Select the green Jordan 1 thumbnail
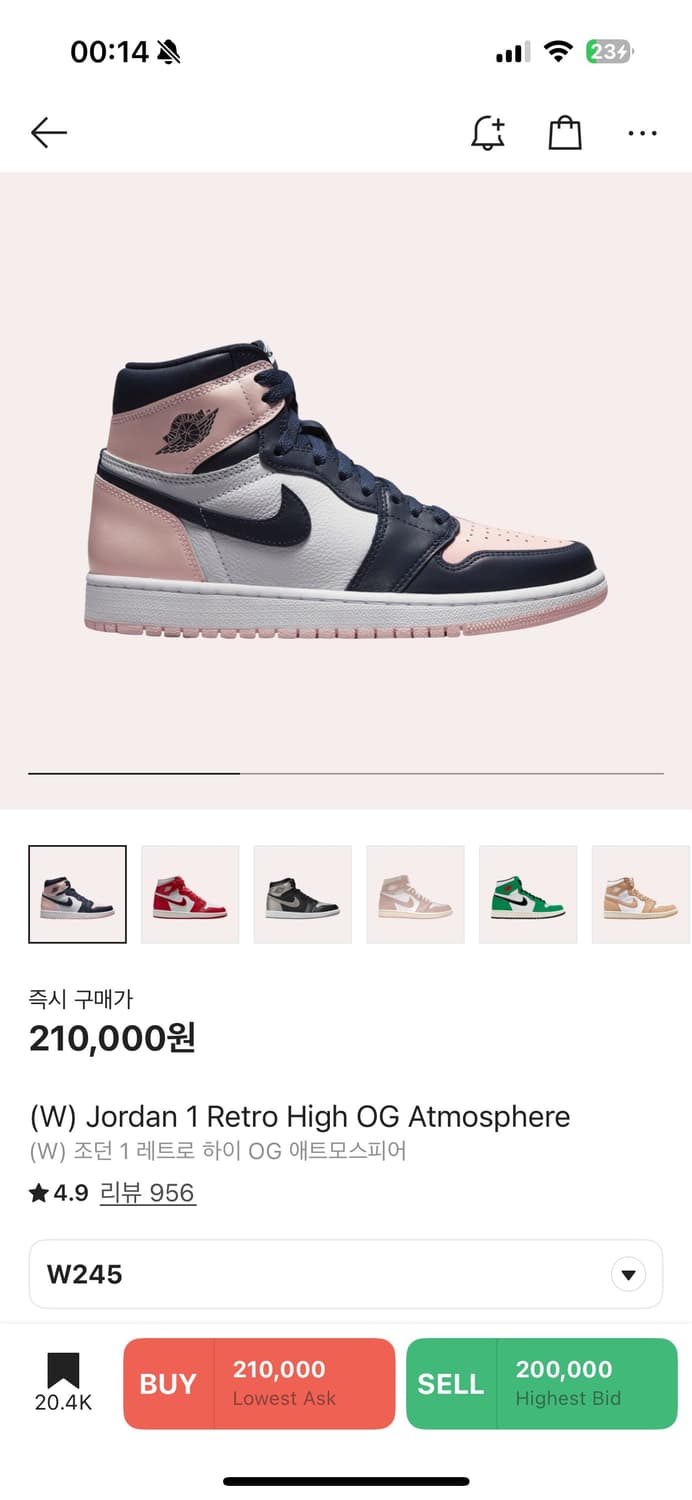692x1500 pixels. click(x=528, y=894)
